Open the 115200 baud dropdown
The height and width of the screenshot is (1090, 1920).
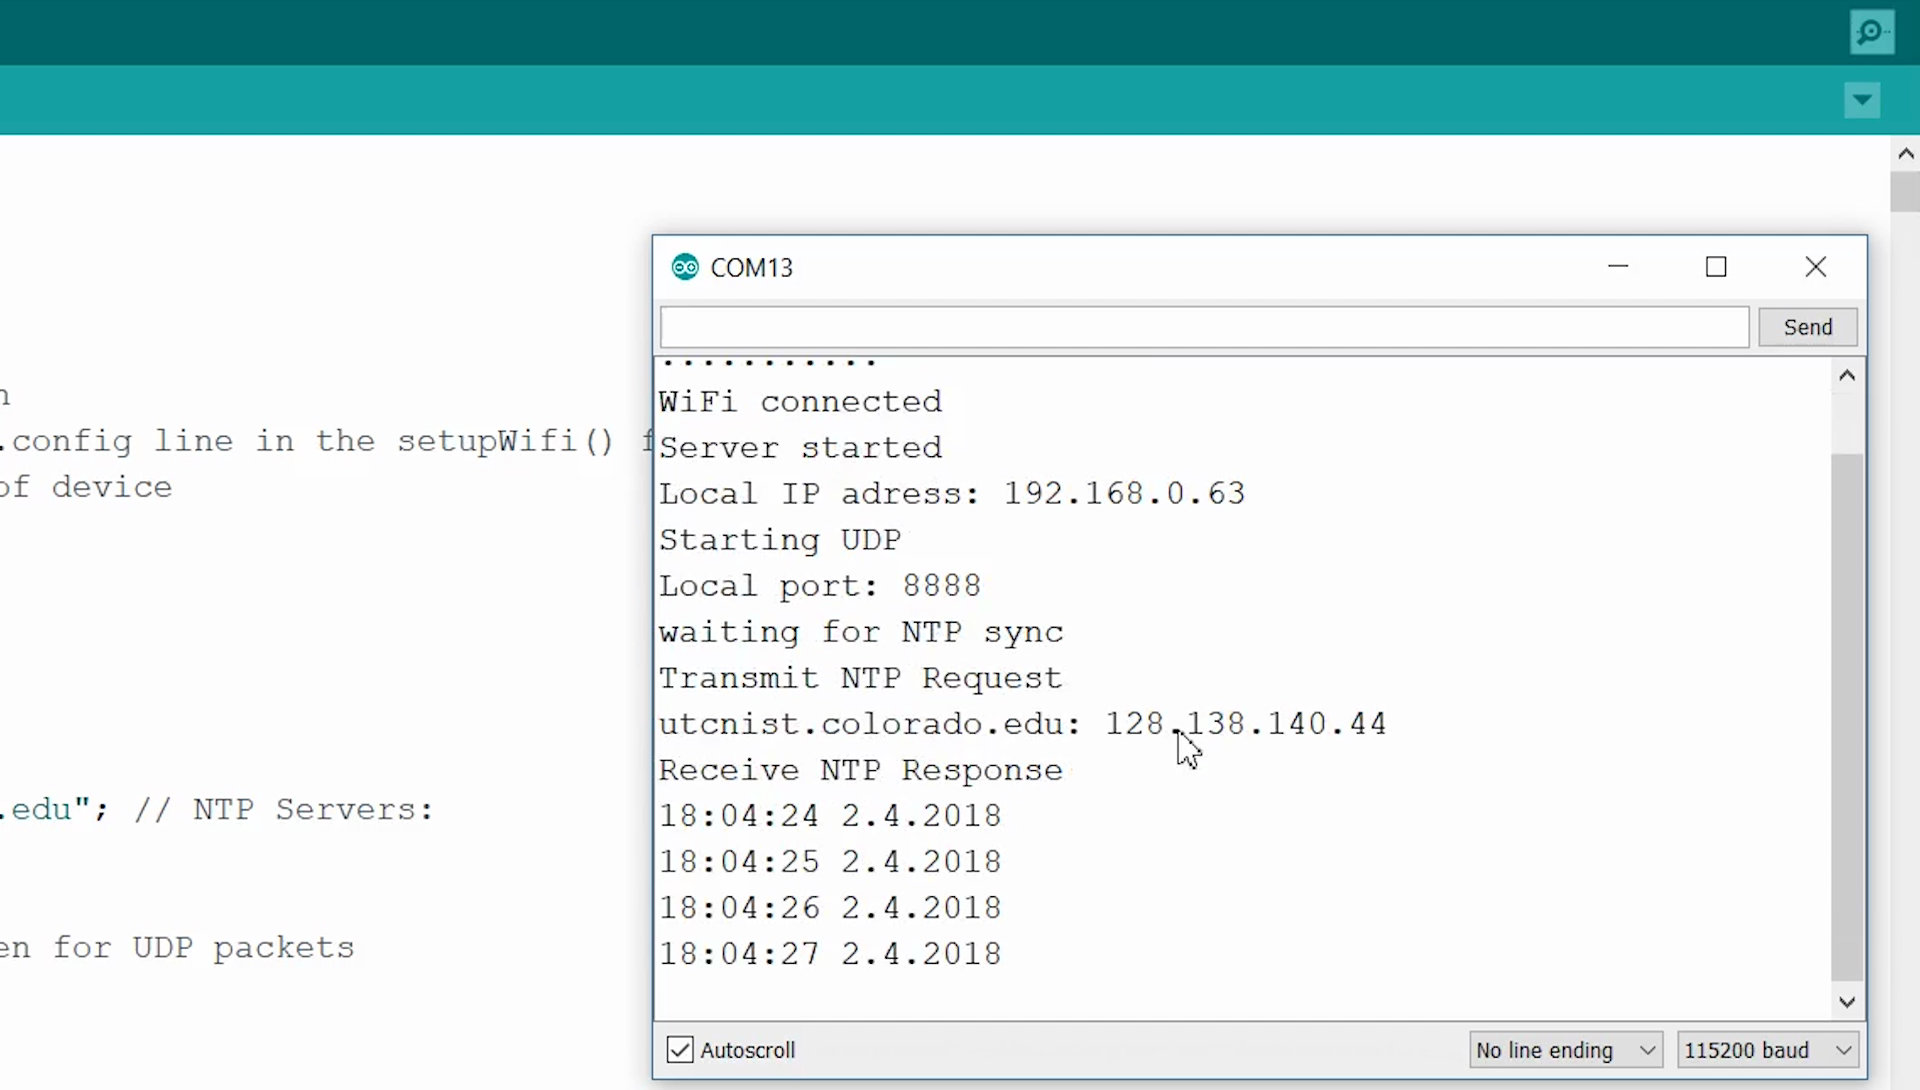pyautogui.click(x=1767, y=1050)
